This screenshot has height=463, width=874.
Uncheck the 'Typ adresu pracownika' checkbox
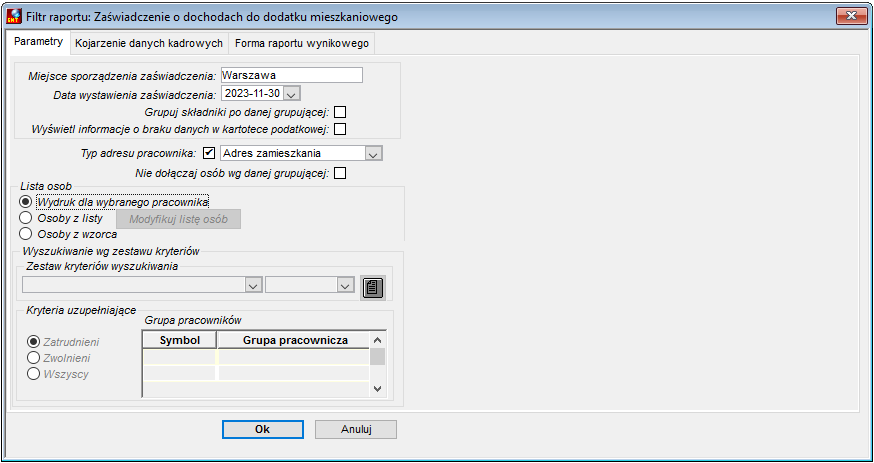click(x=209, y=153)
